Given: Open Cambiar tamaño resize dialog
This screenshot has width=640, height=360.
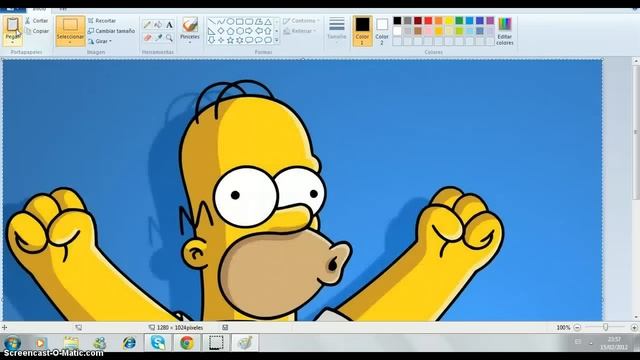Looking at the screenshot, I should click(111, 31).
